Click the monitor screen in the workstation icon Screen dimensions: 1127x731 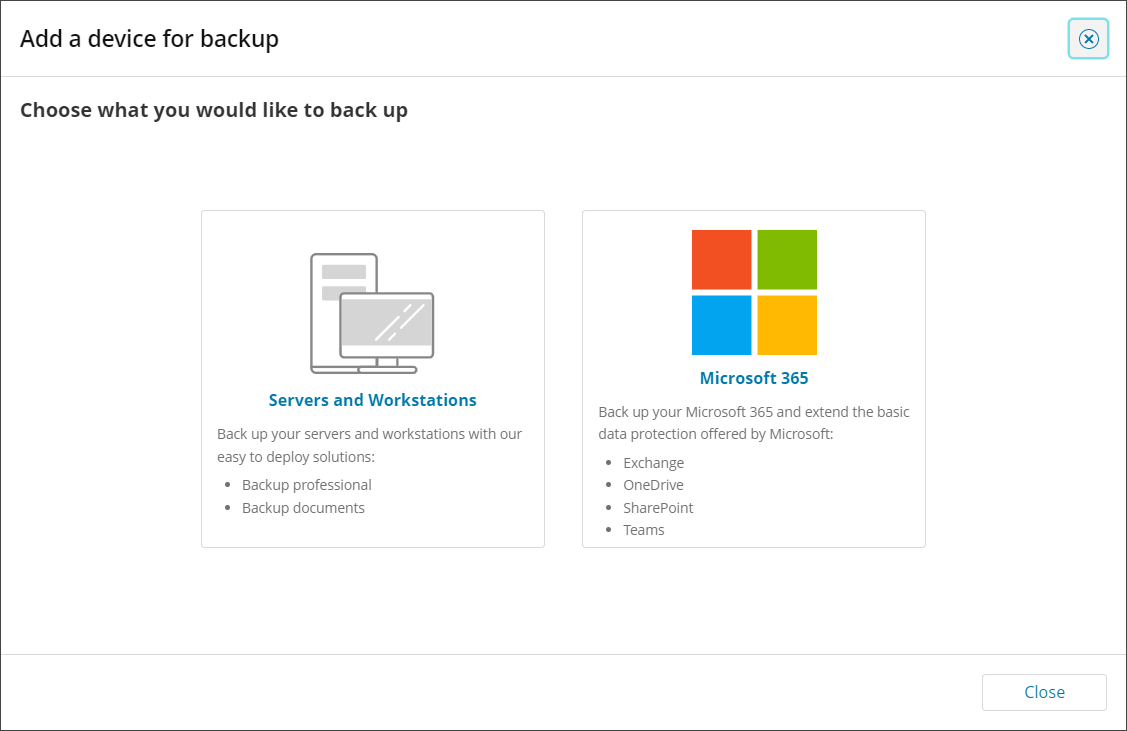pyautogui.click(x=387, y=320)
